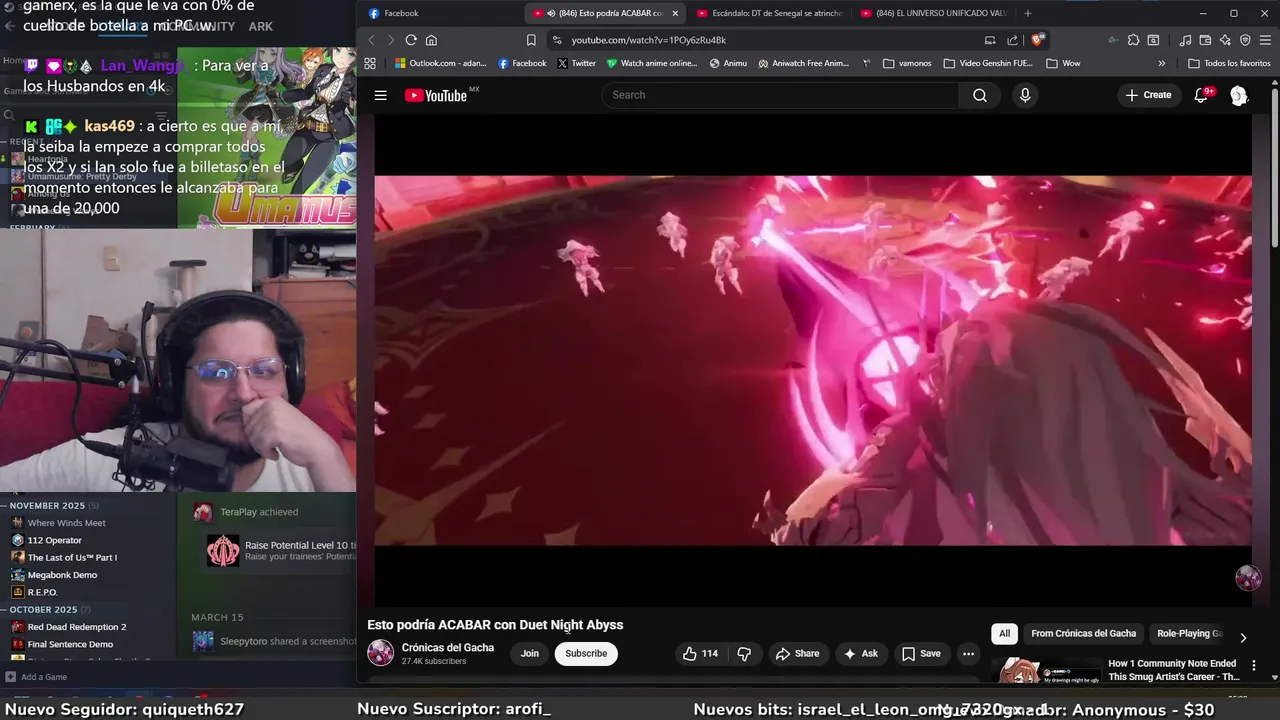Open the Video Genshin FUE bookmark folder
1280x720 pixels.
[987, 63]
